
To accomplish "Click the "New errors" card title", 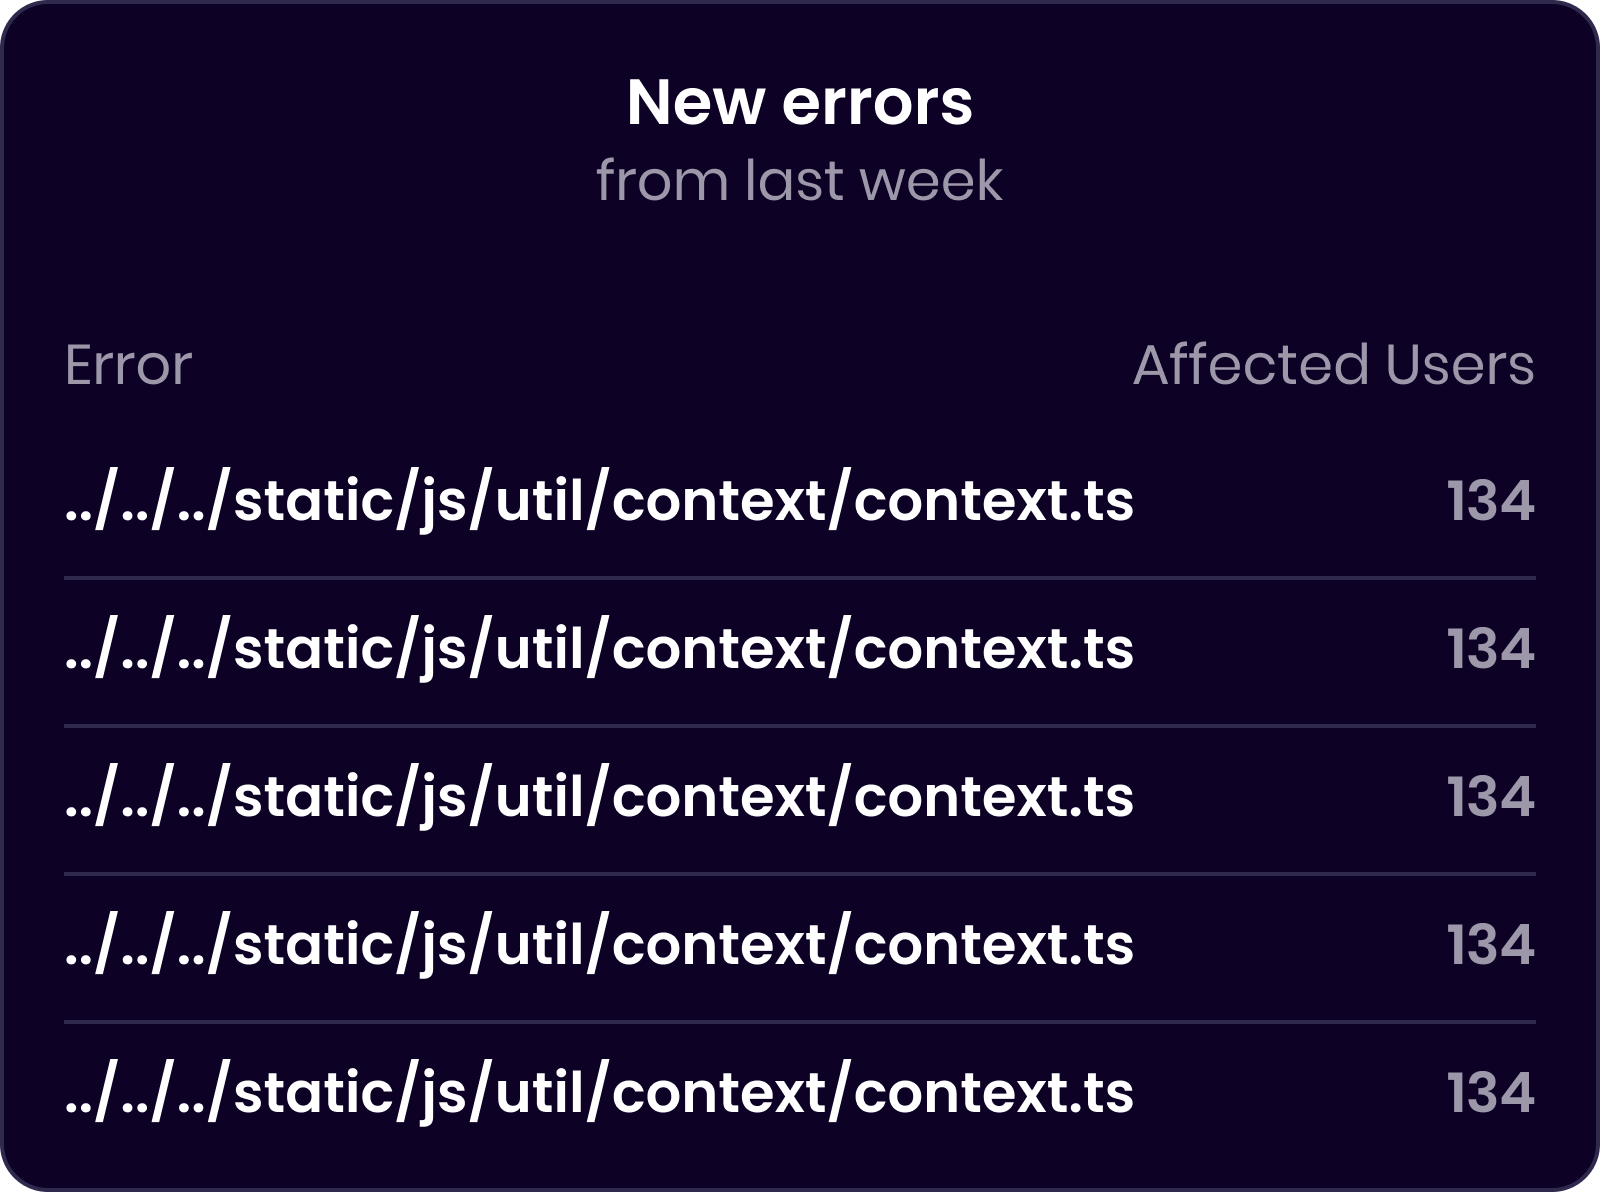I will 799,102.
